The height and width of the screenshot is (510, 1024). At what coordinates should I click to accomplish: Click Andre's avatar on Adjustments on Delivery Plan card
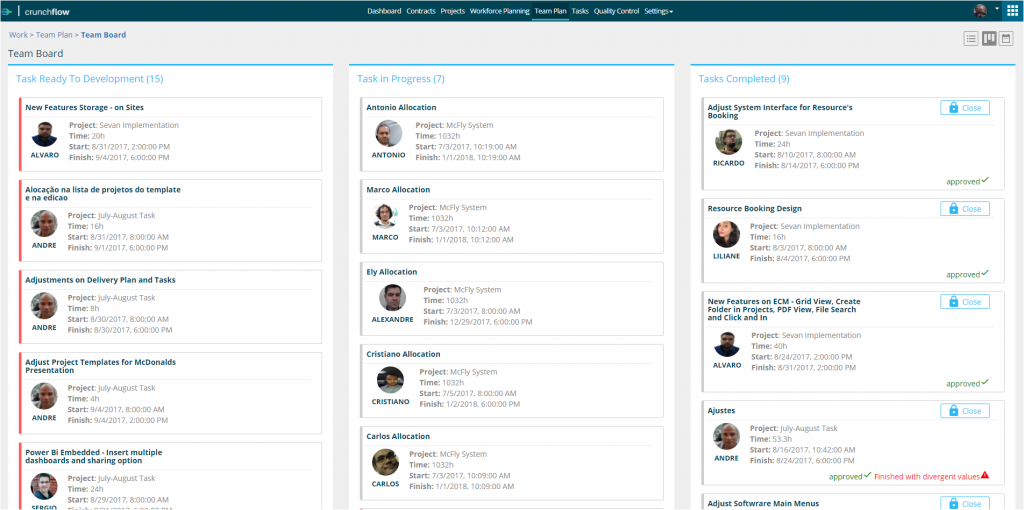coord(44,307)
